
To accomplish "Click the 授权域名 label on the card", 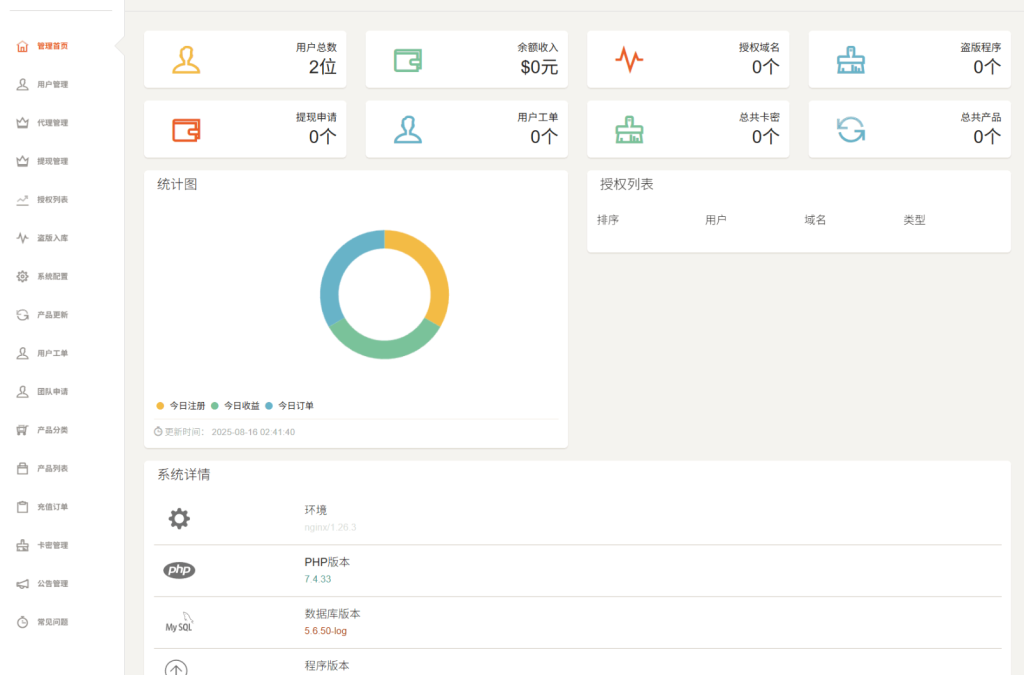I will point(760,48).
